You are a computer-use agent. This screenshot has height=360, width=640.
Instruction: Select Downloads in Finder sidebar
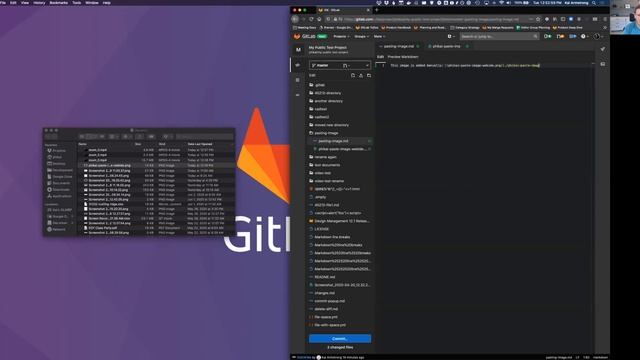click(59, 190)
